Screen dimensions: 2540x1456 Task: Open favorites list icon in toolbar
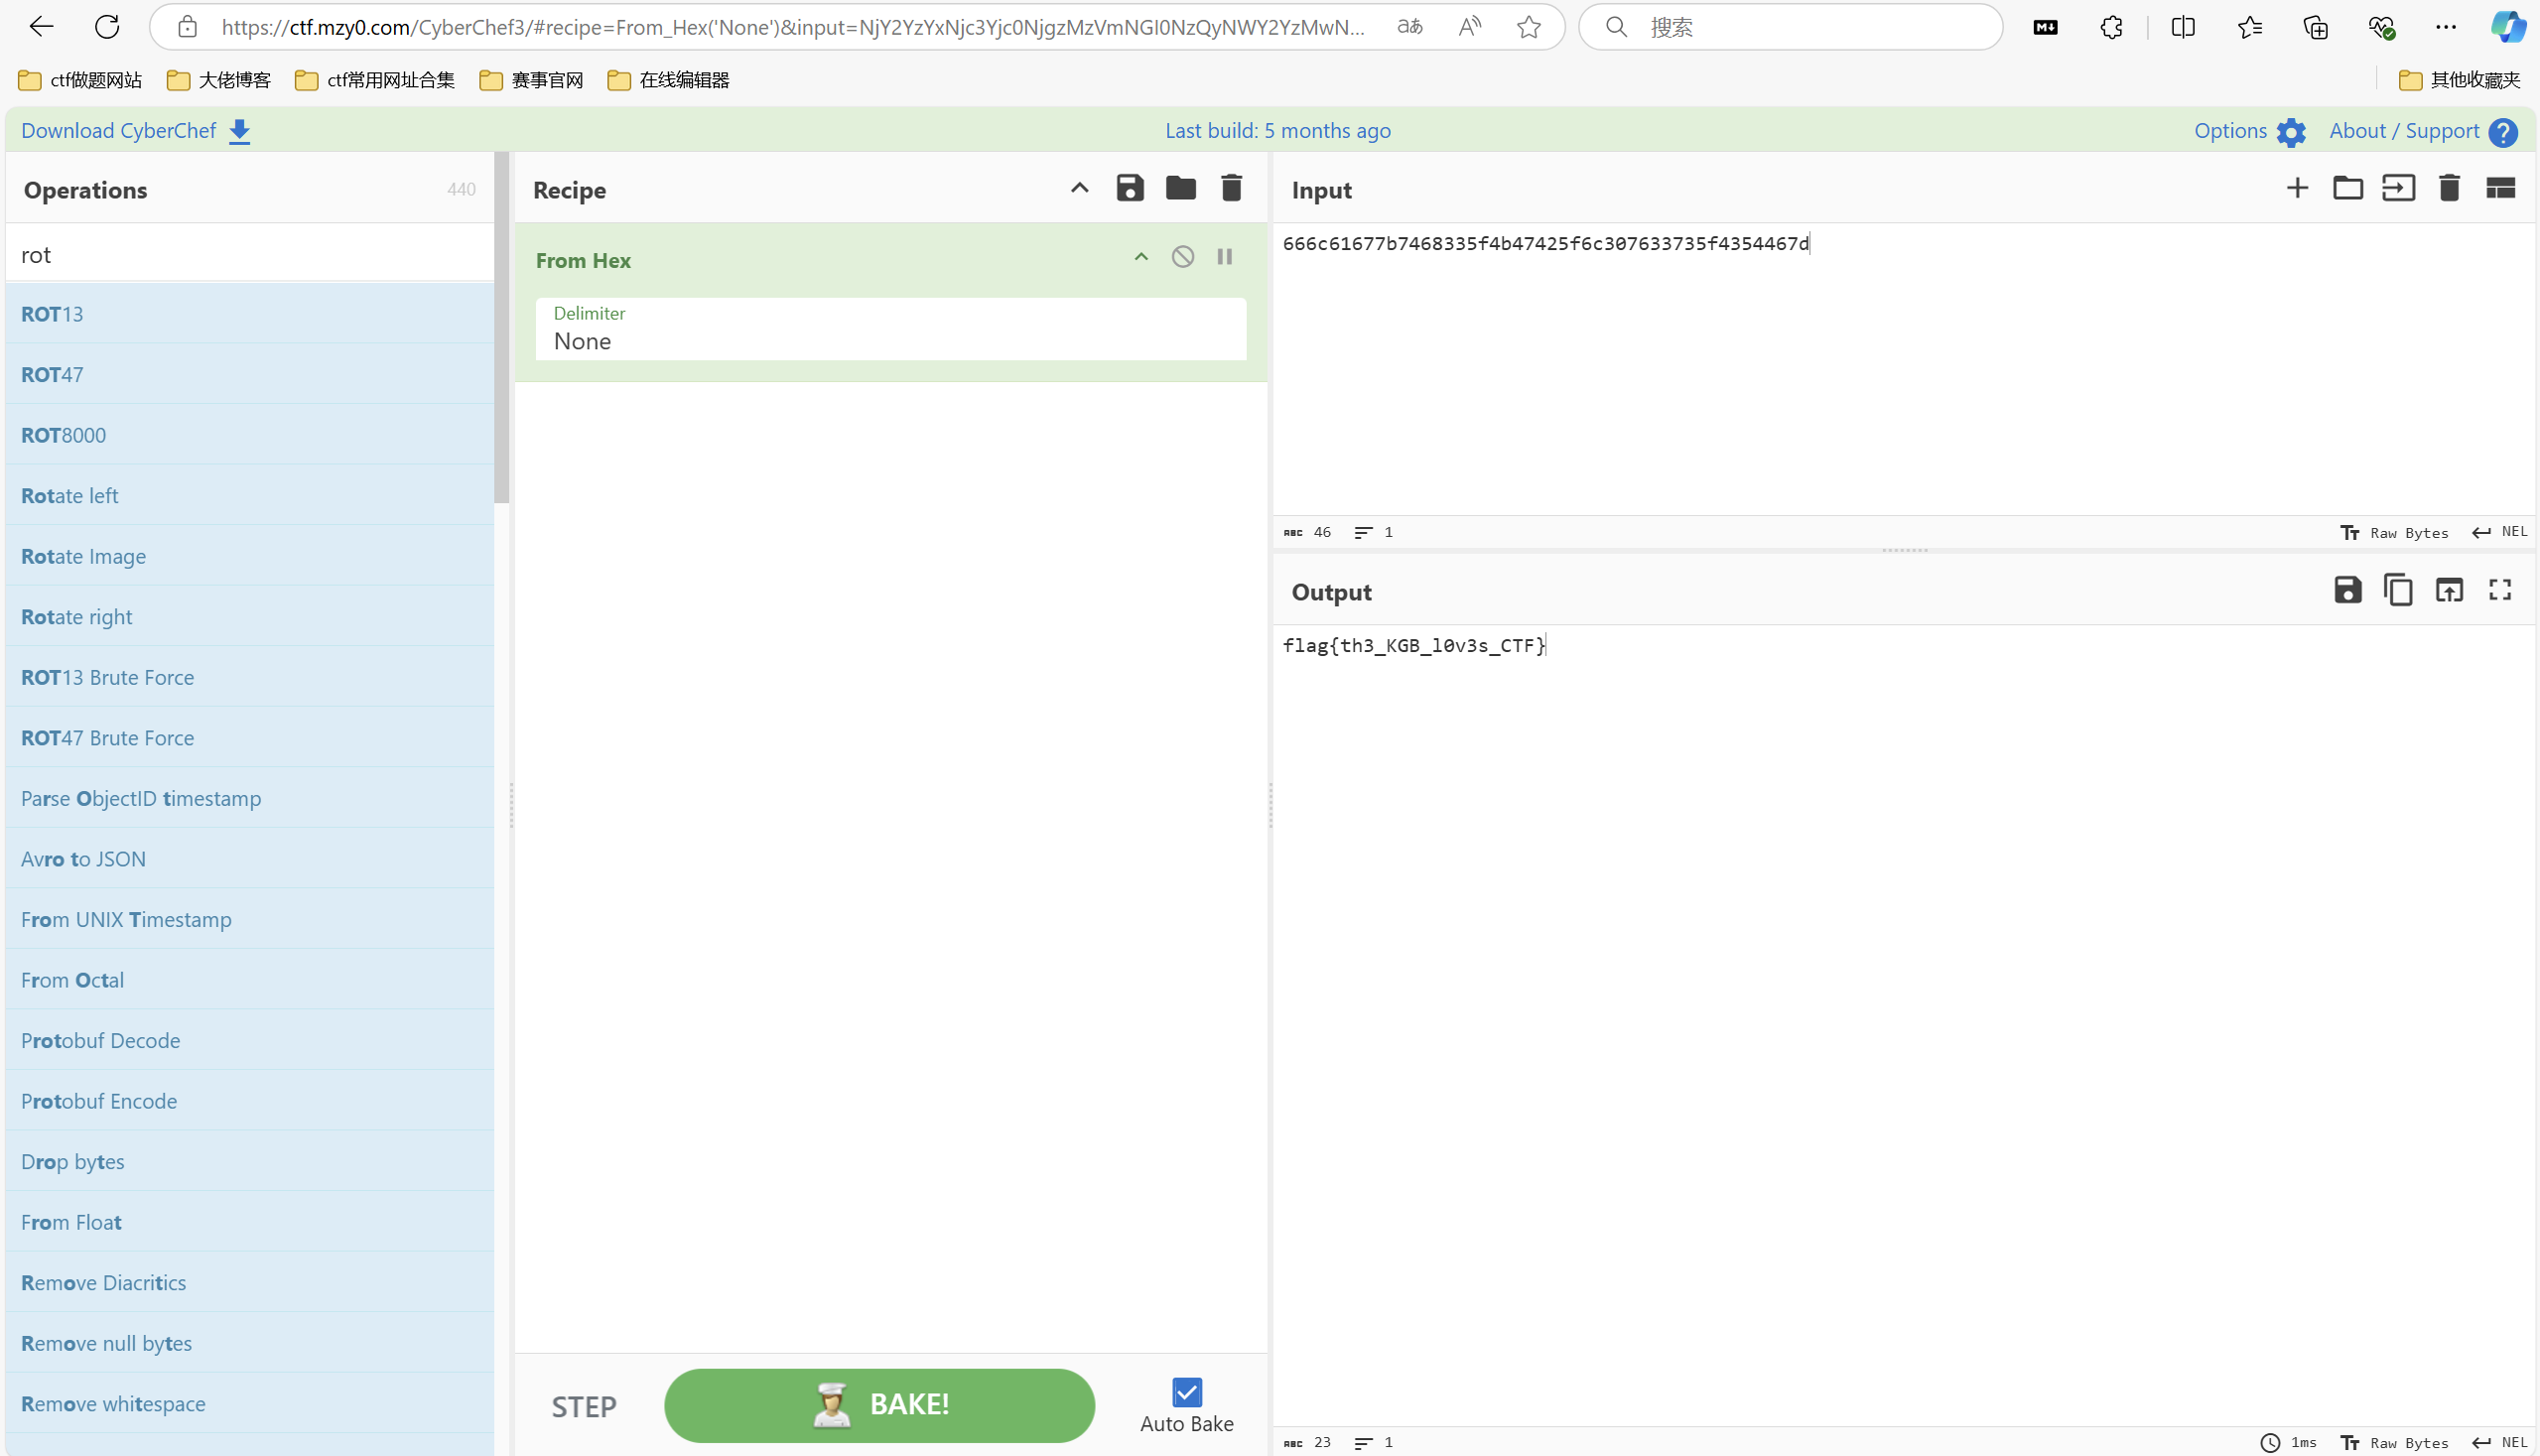[2249, 27]
